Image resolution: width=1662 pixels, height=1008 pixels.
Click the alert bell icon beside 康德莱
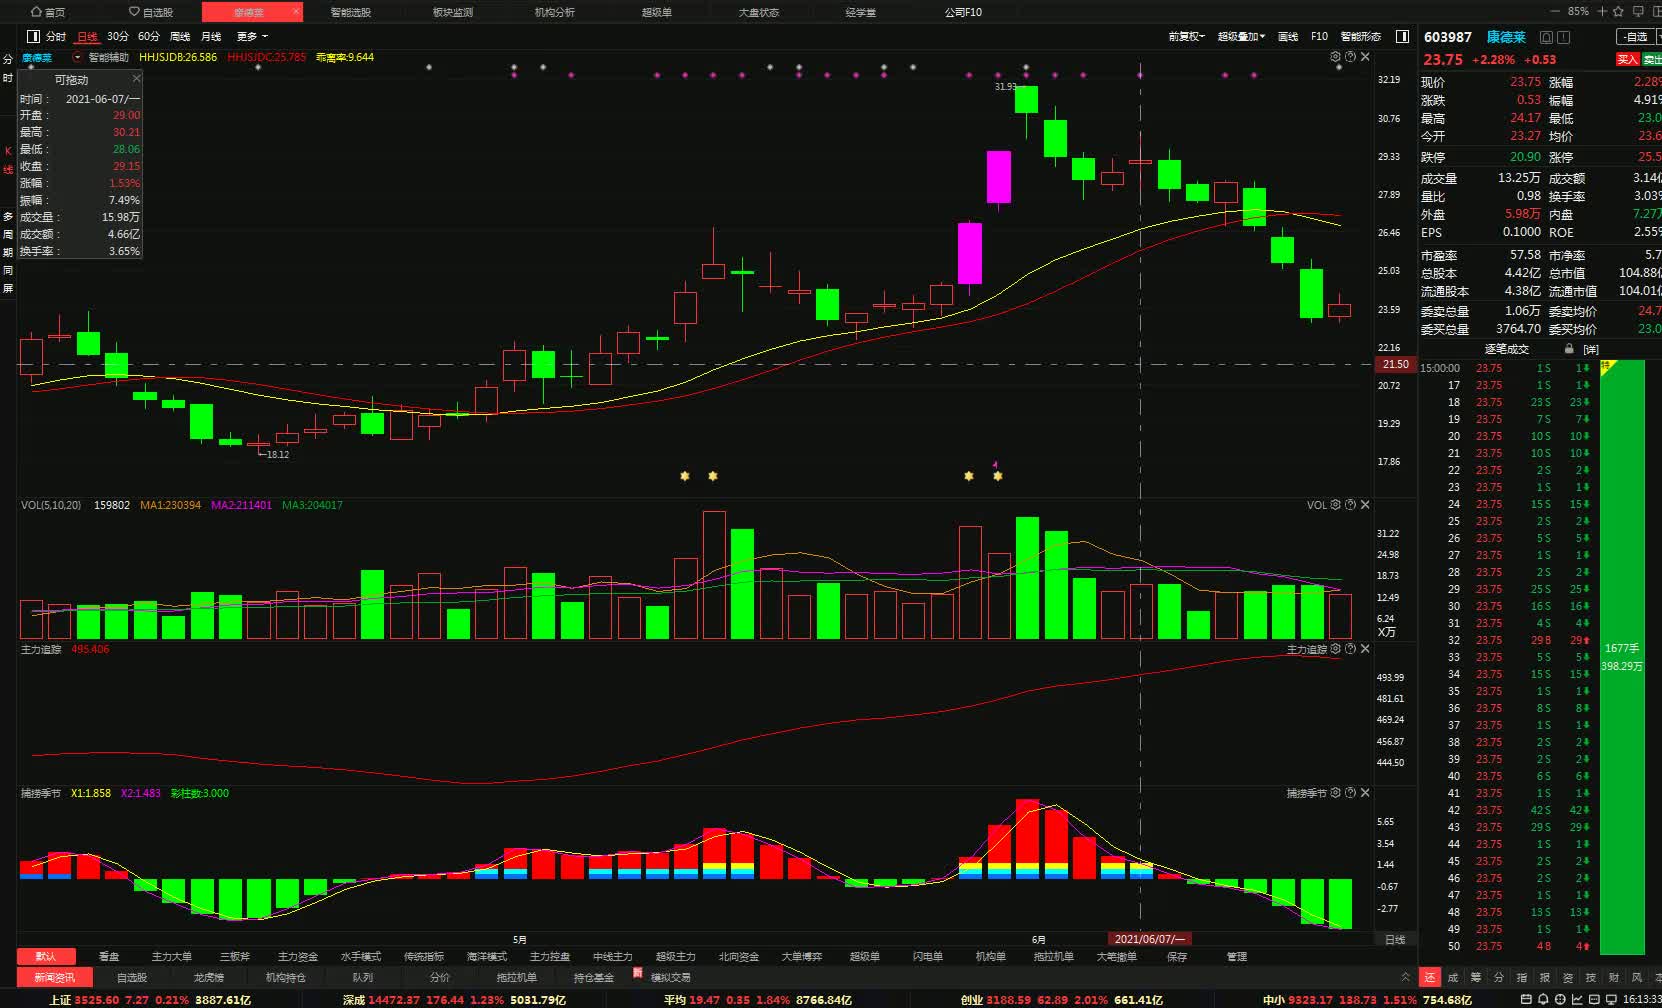pos(1546,37)
